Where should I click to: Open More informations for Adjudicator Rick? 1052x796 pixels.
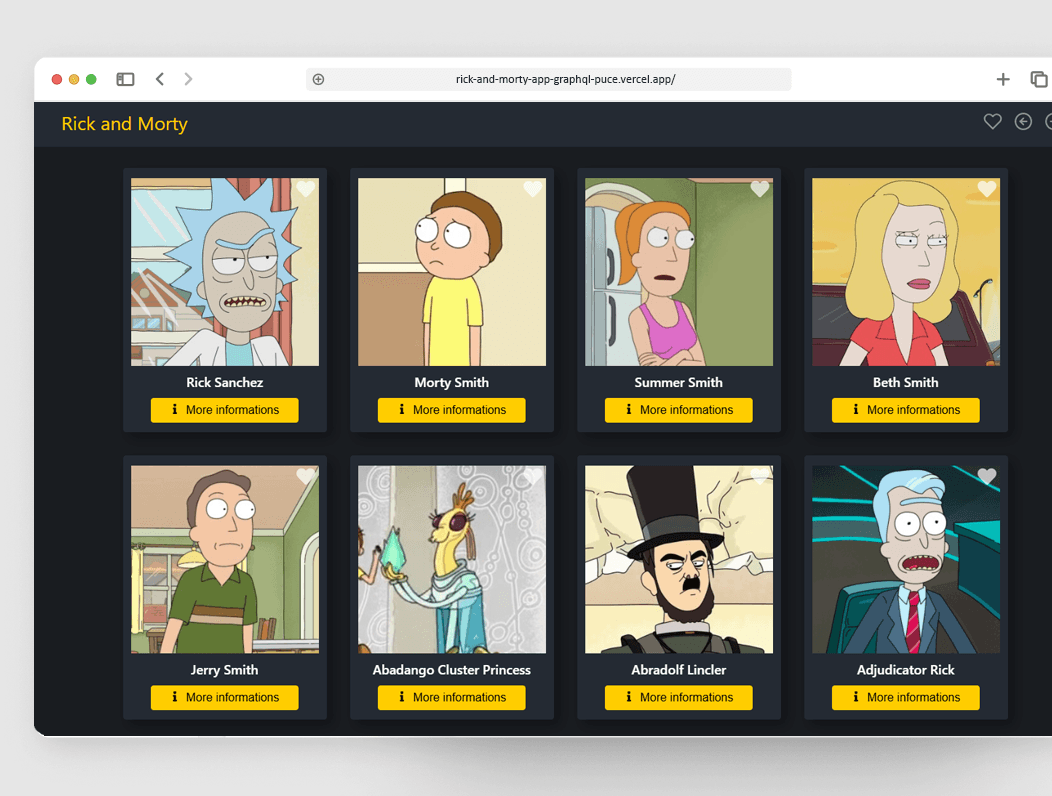(x=906, y=697)
